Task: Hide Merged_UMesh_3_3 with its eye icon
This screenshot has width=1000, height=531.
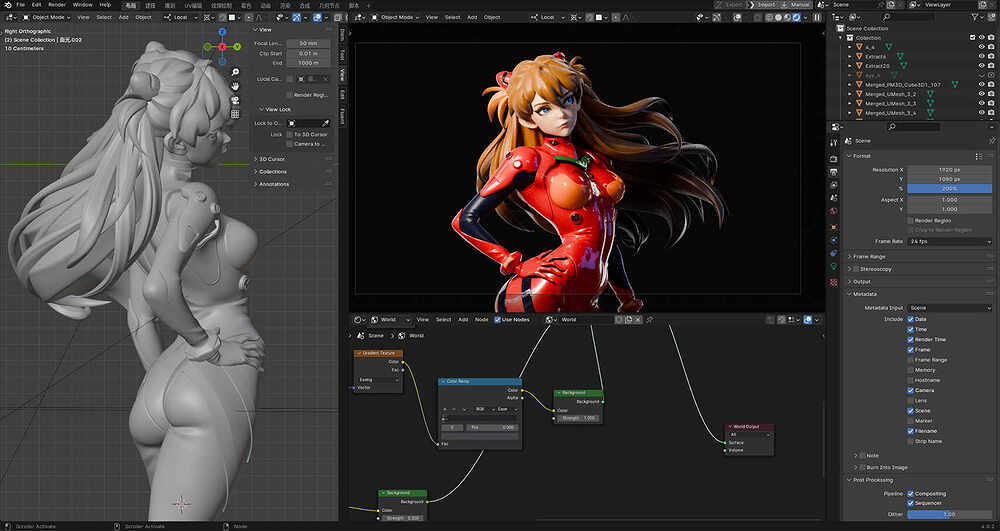Action: tap(982, 103)
